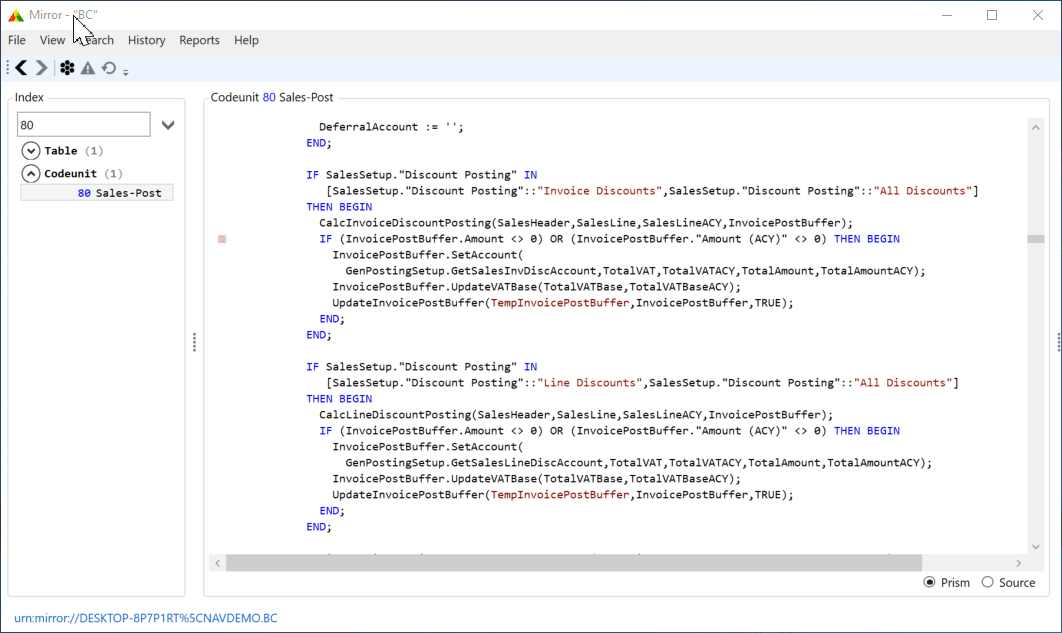Click the DeferralAccount assignment line

[x=391, y=127]
